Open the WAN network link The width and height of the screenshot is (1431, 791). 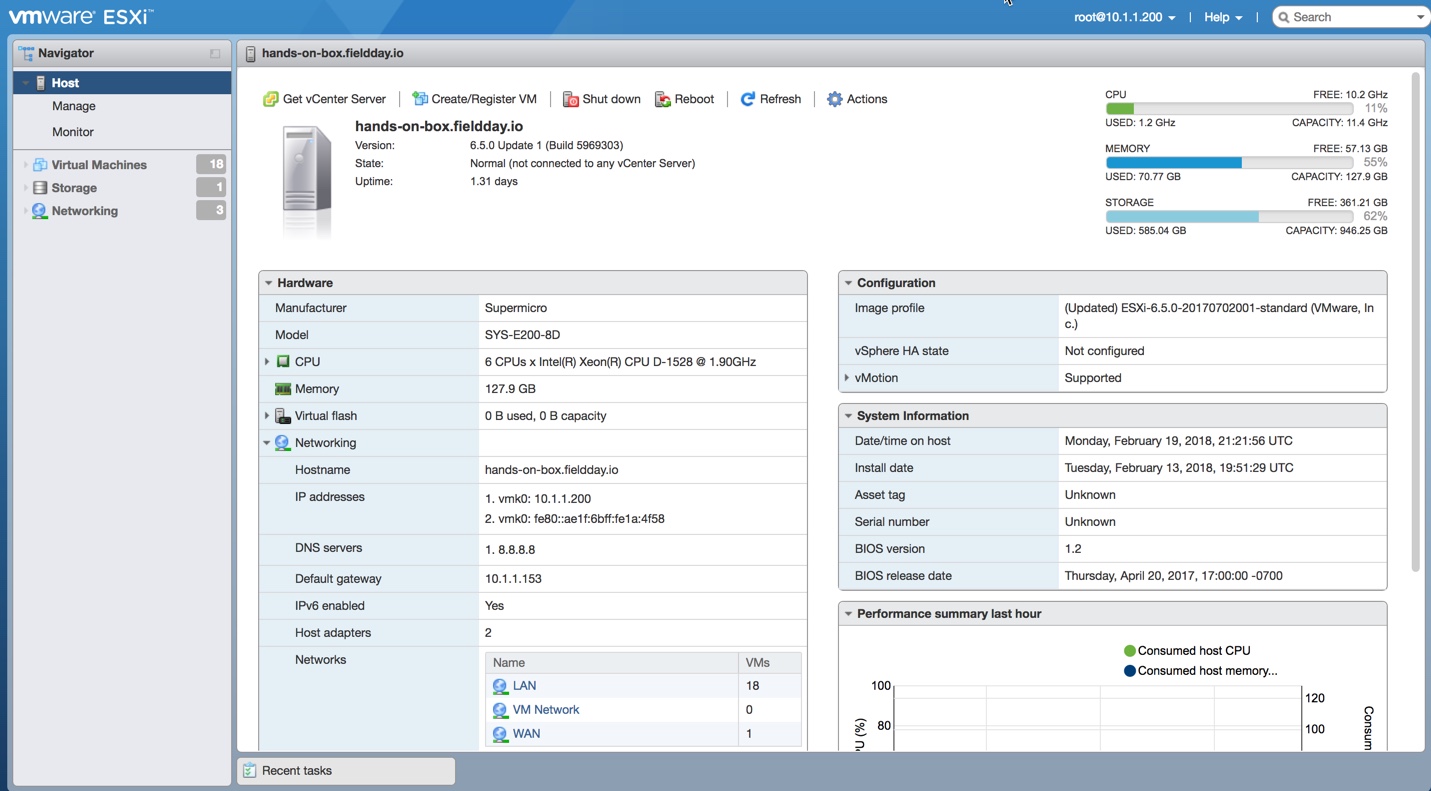click(x=526, y=734)
